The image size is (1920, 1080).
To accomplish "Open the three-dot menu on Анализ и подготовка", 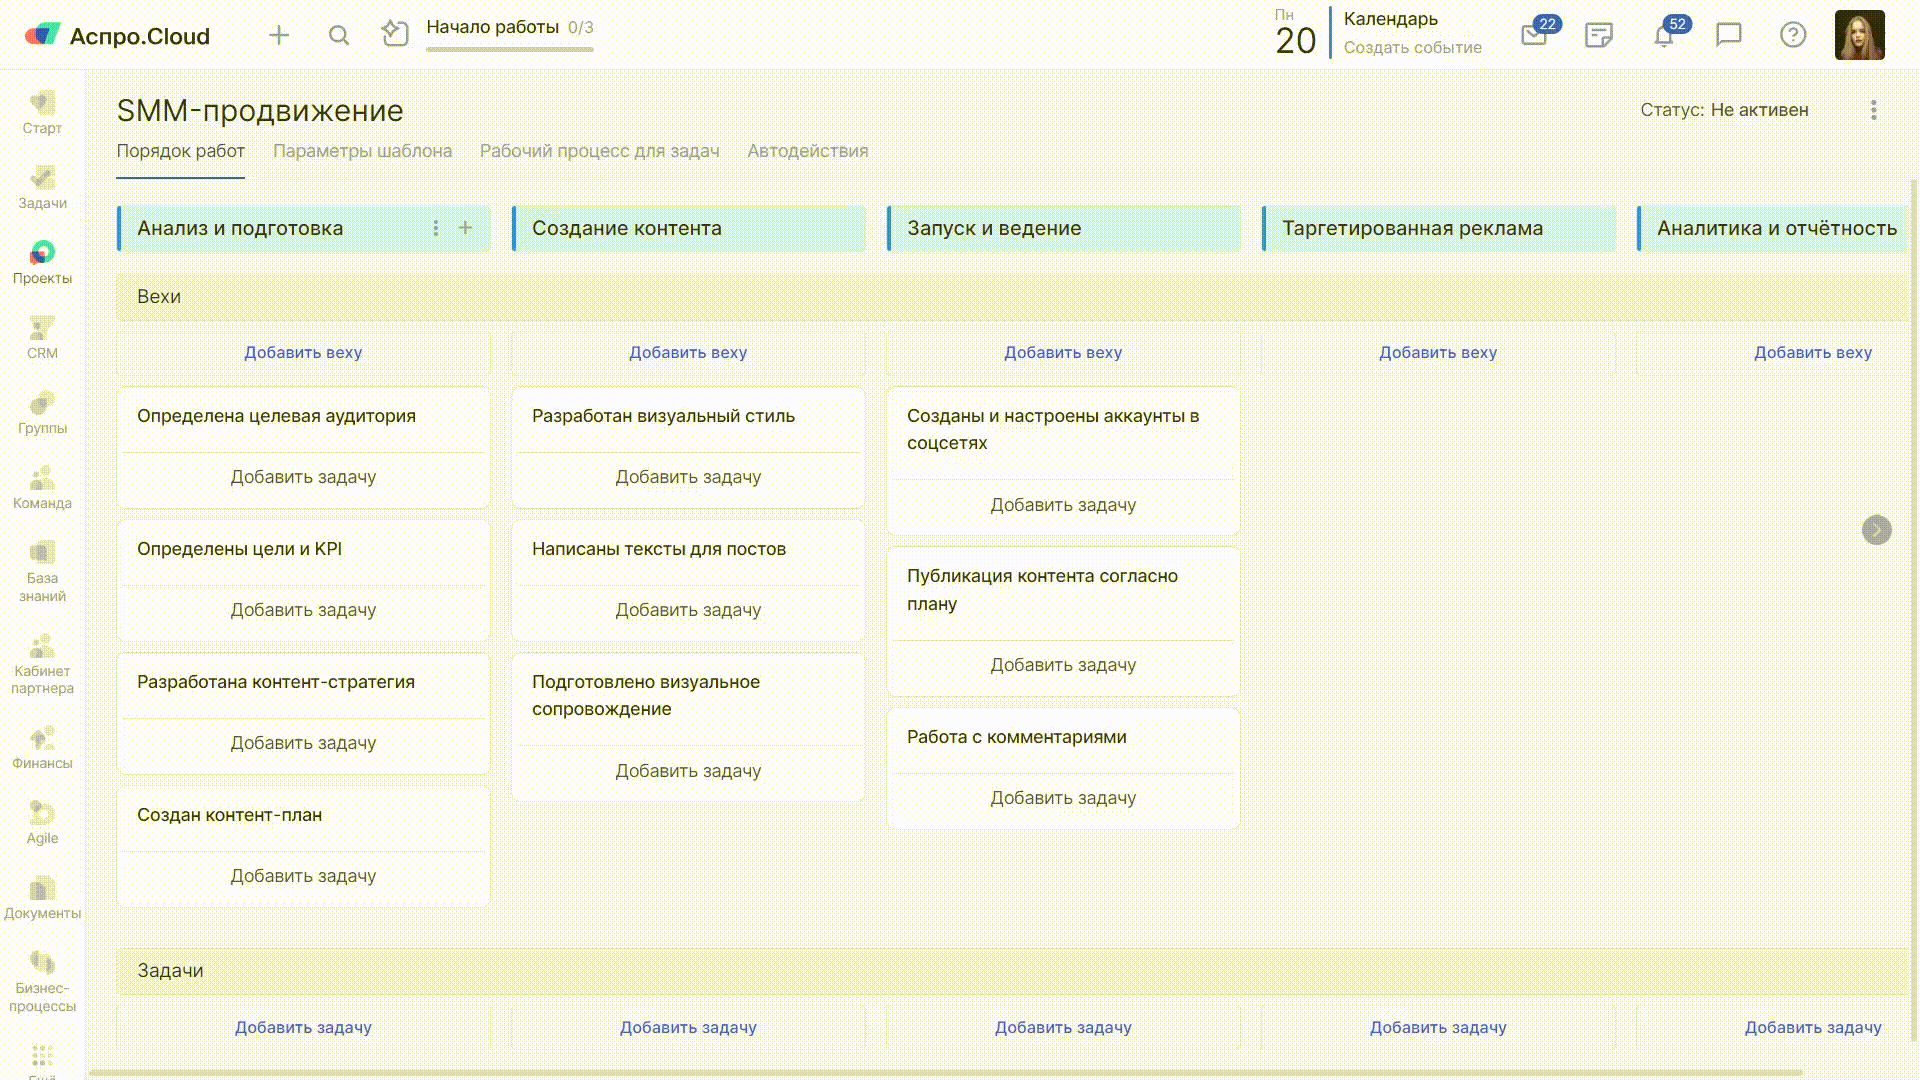I will coord(436,228).
